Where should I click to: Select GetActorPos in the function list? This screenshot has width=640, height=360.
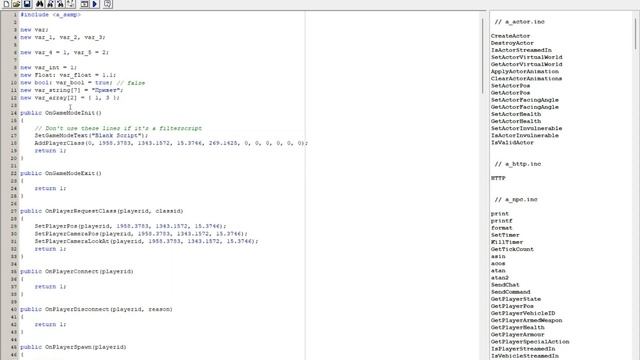click(x=510, y=93)
